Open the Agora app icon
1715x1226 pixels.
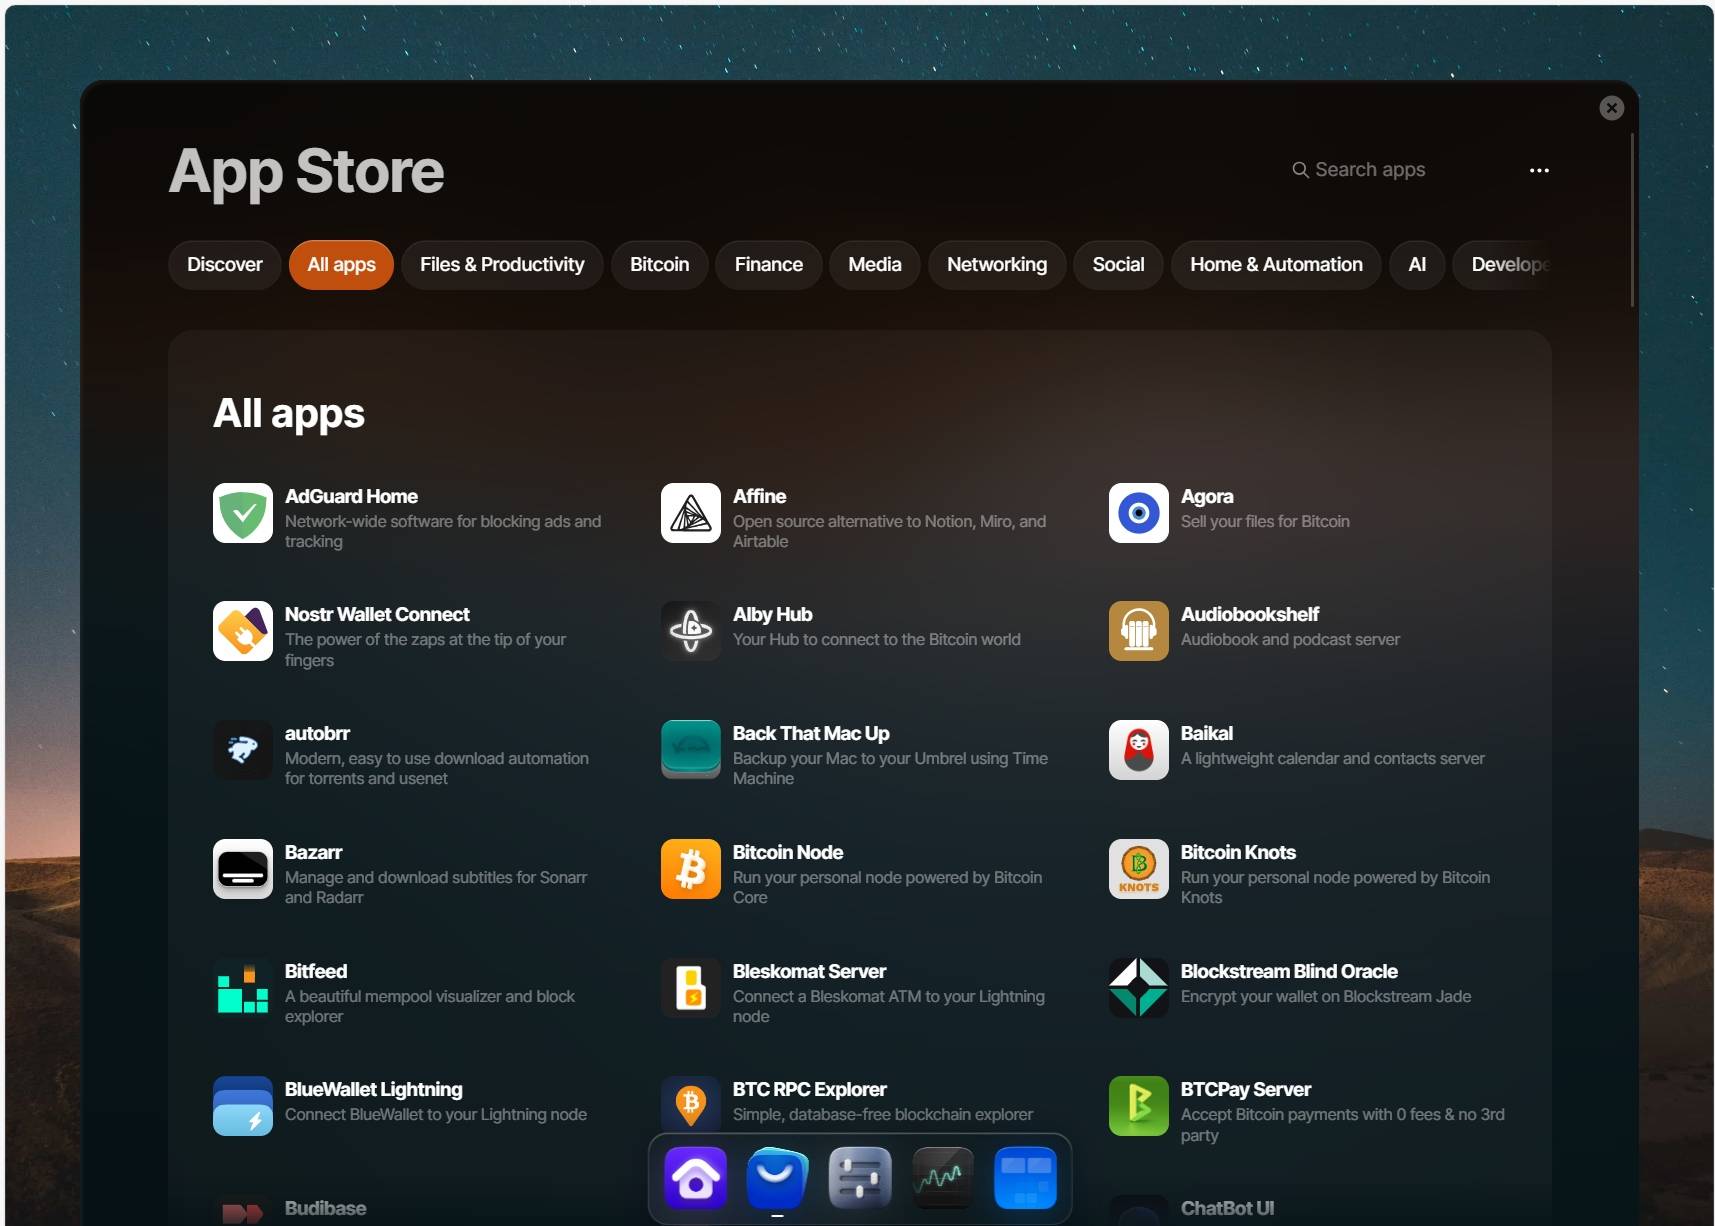click(1139, 513)
